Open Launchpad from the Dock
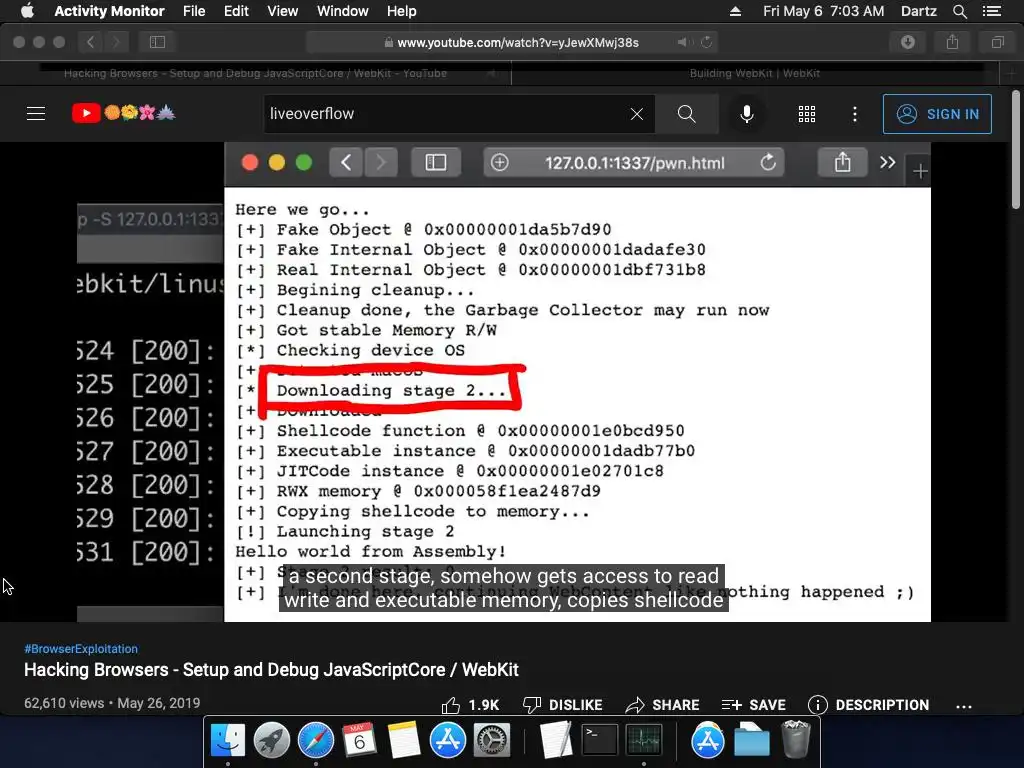 point(272,741)
